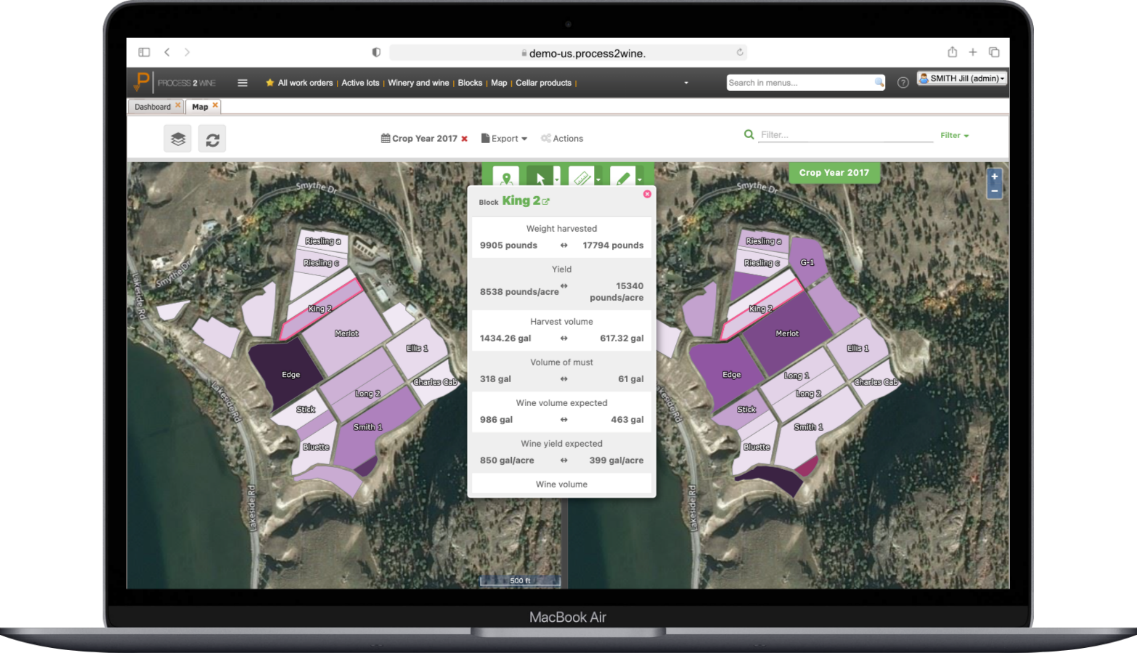Toggle the star on All work orders
Image resolution: width=1137 pixels, height=653 pixels.
269,82
